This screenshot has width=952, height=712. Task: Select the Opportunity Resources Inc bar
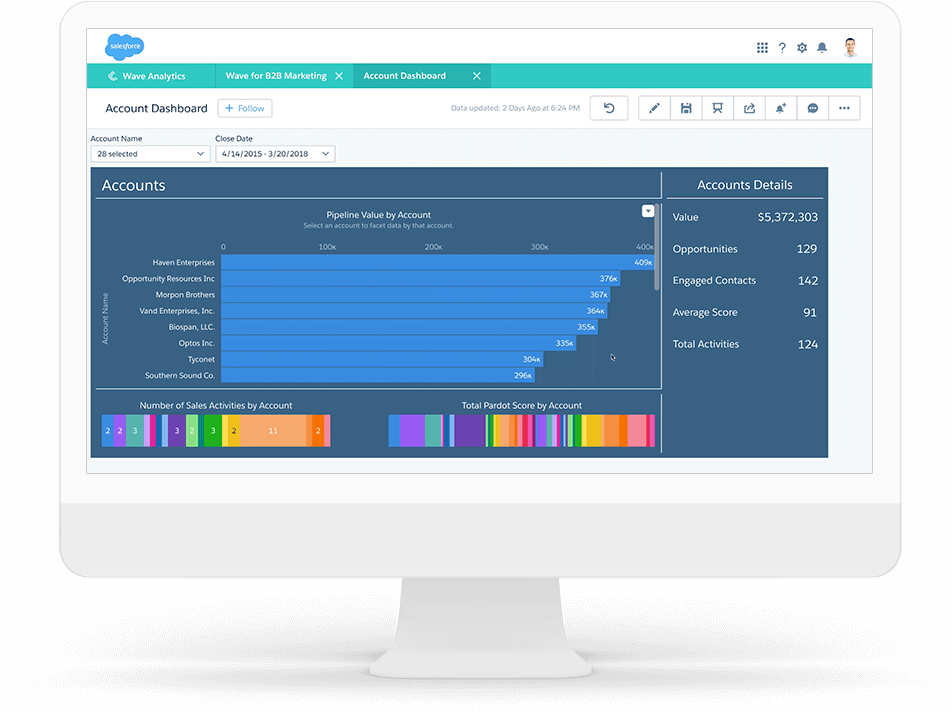[420, 279]
